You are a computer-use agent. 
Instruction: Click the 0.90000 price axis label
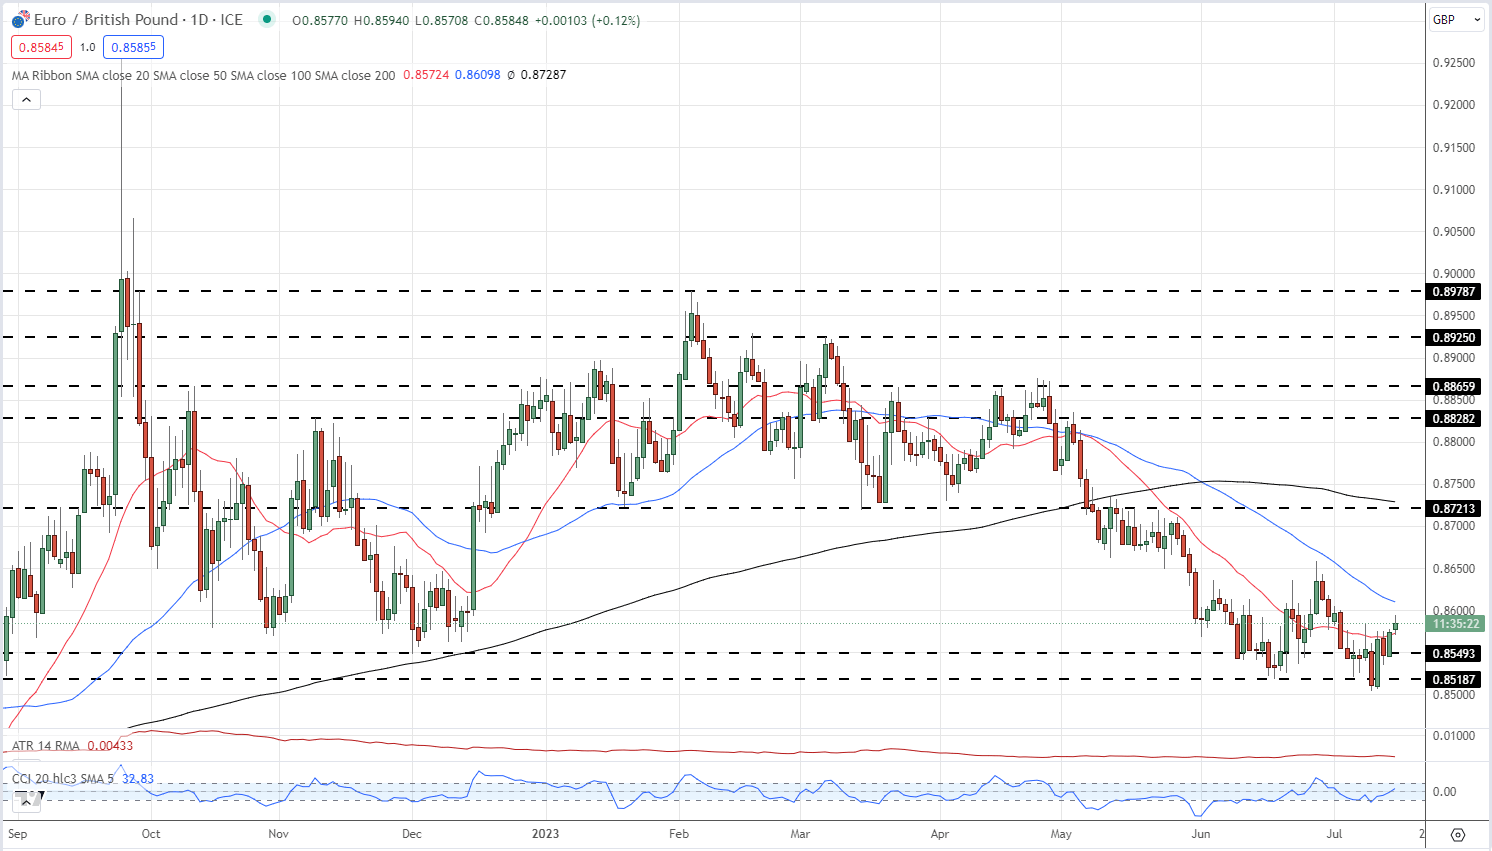(x=1454, y=274)
